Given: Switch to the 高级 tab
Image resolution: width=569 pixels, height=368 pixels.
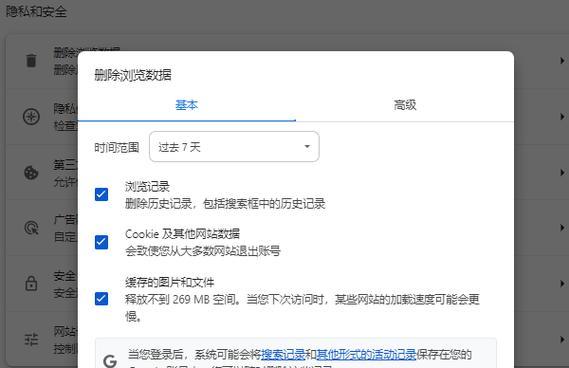Looking at the screenshot, I should [405, 105].
